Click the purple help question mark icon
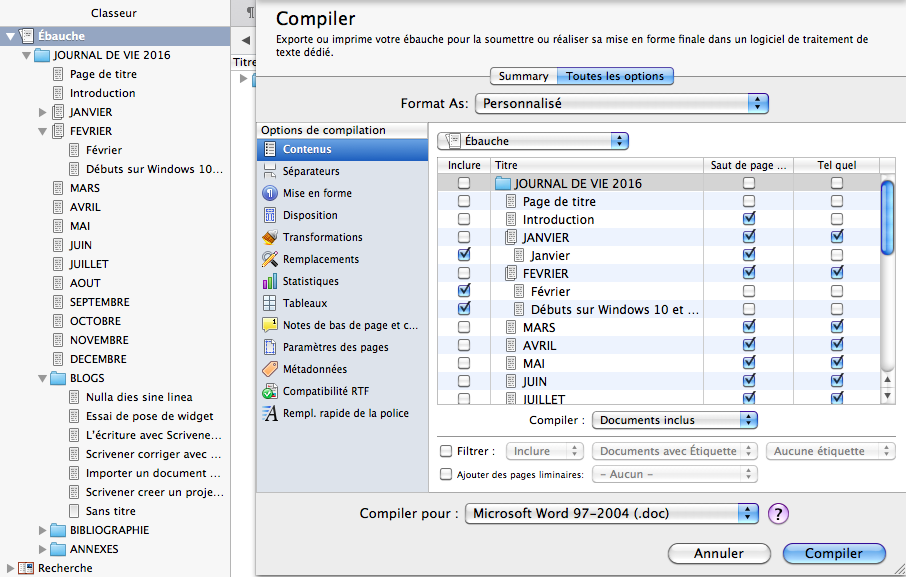Image resolution: width=906 pixels, height=577 pixels. (x=779, y=514)
